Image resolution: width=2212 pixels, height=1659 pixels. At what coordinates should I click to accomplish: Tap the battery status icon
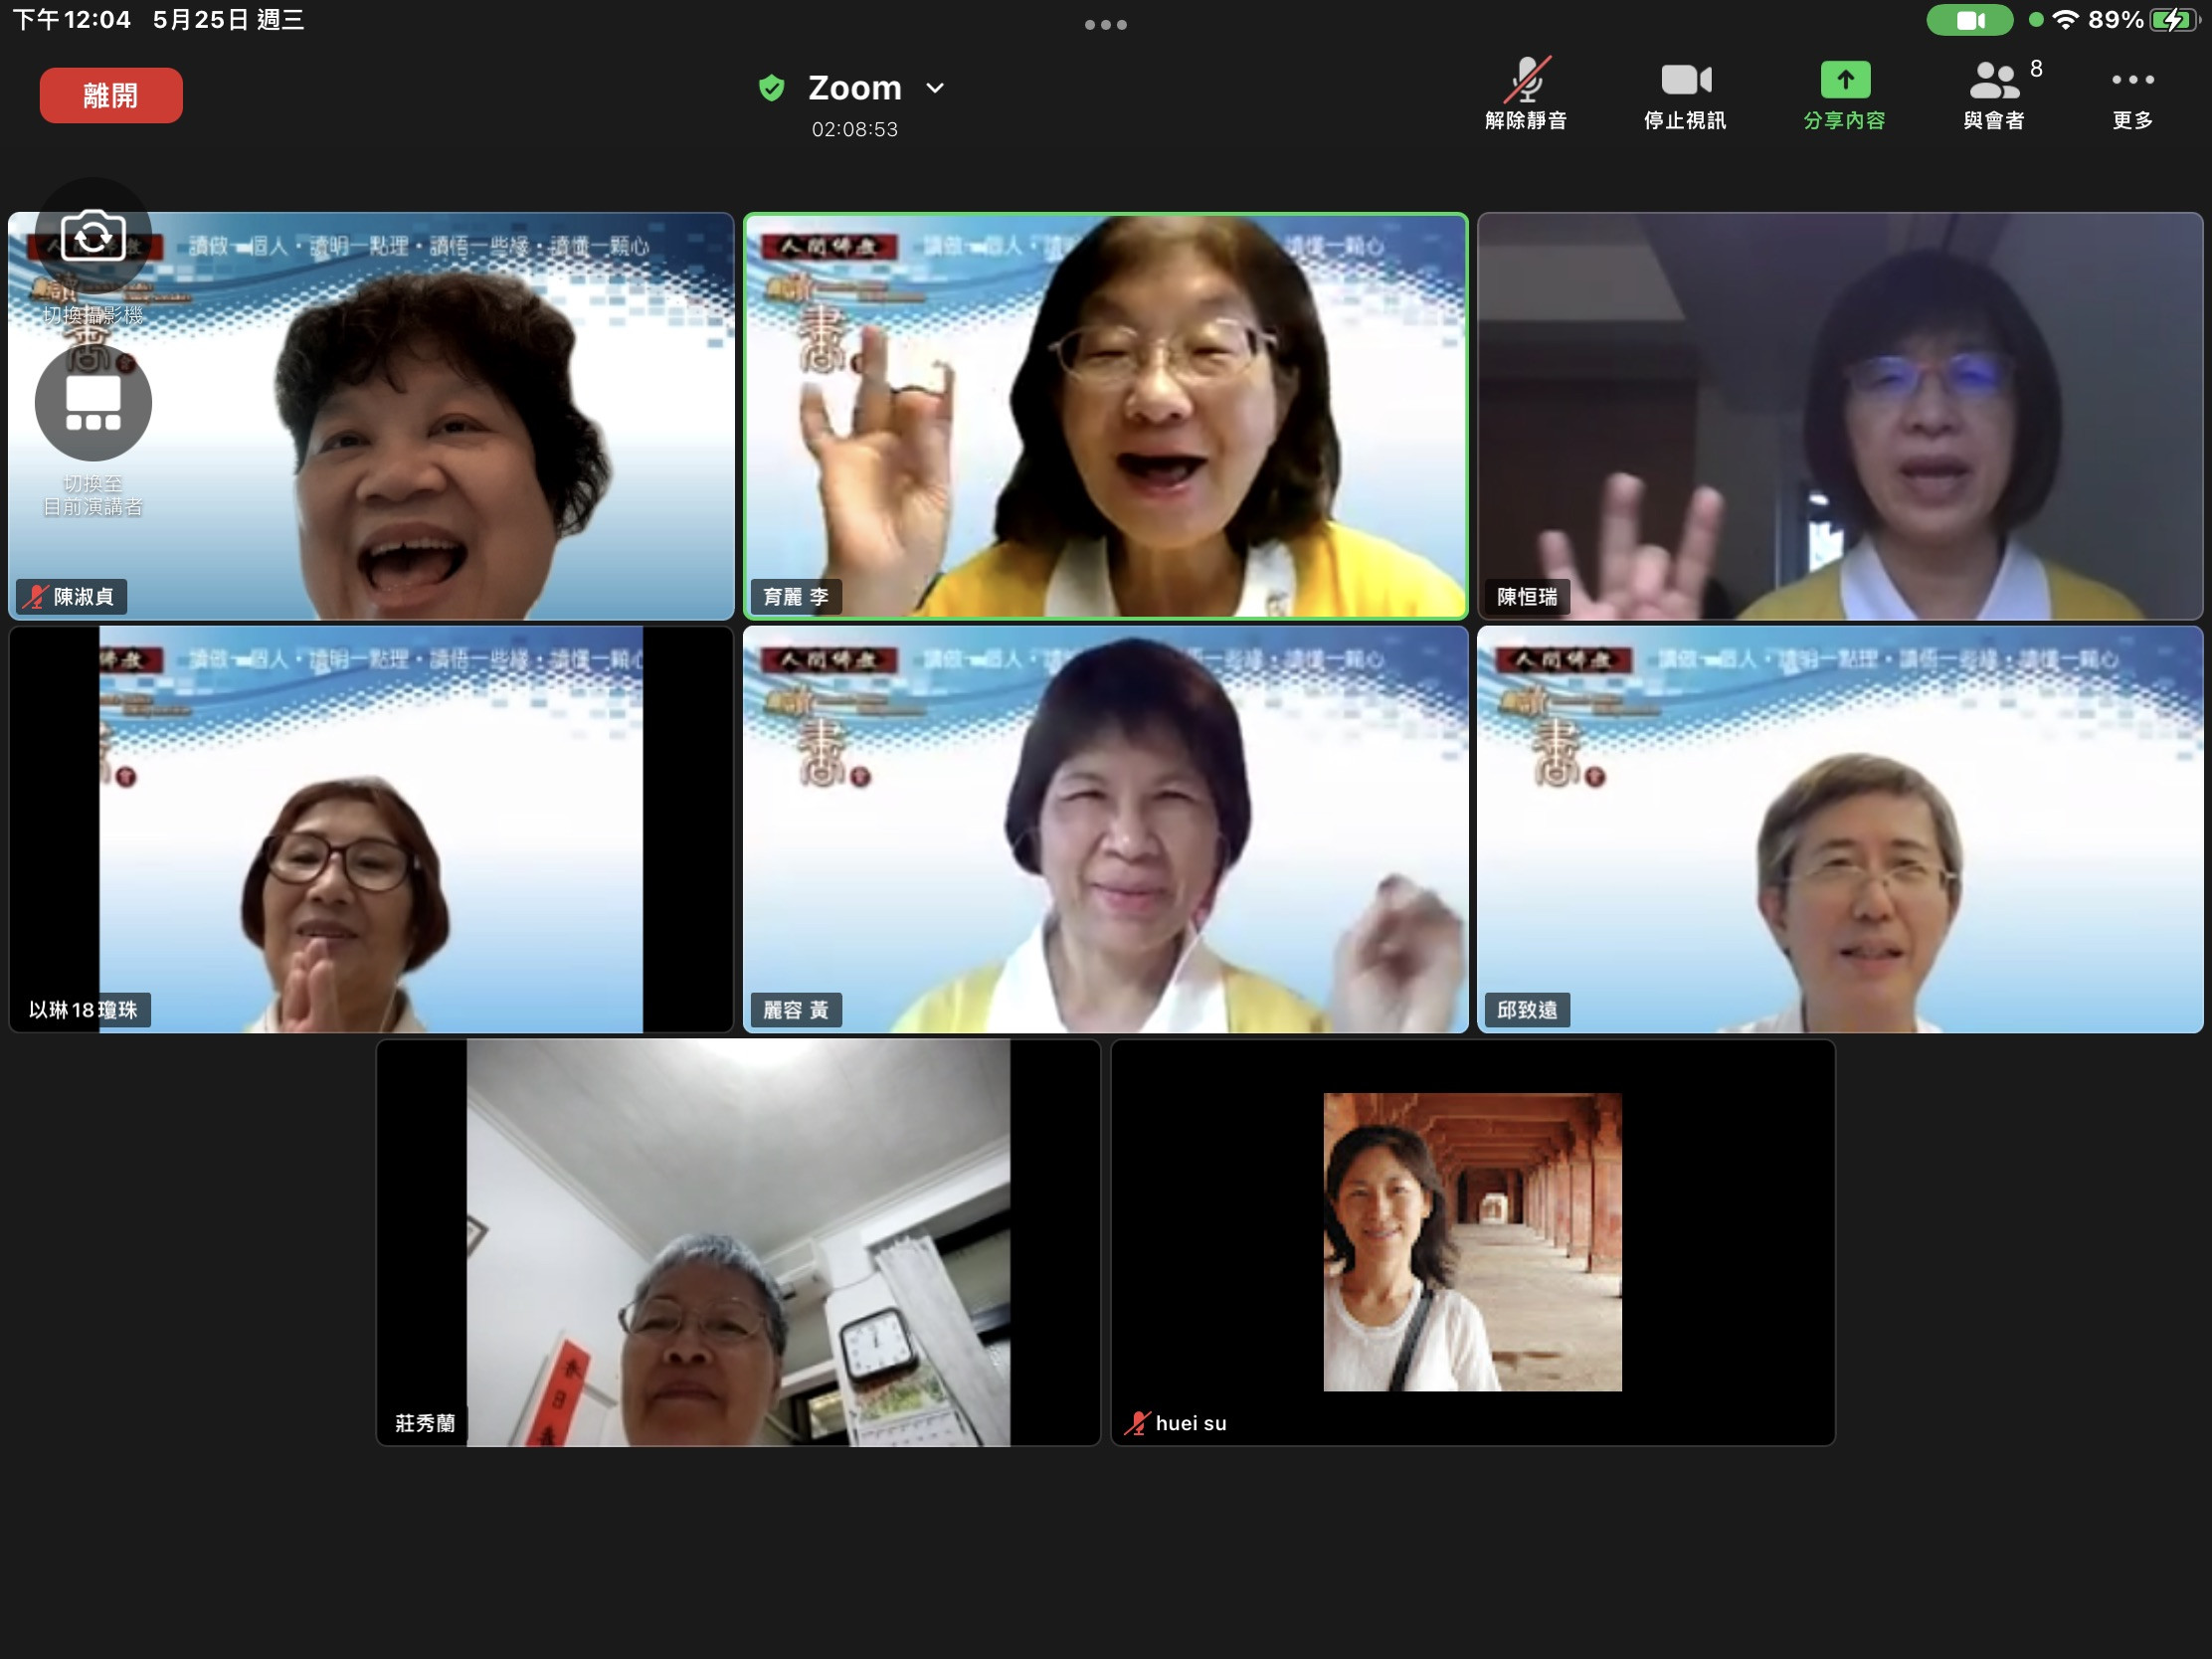pos(2175,20)
